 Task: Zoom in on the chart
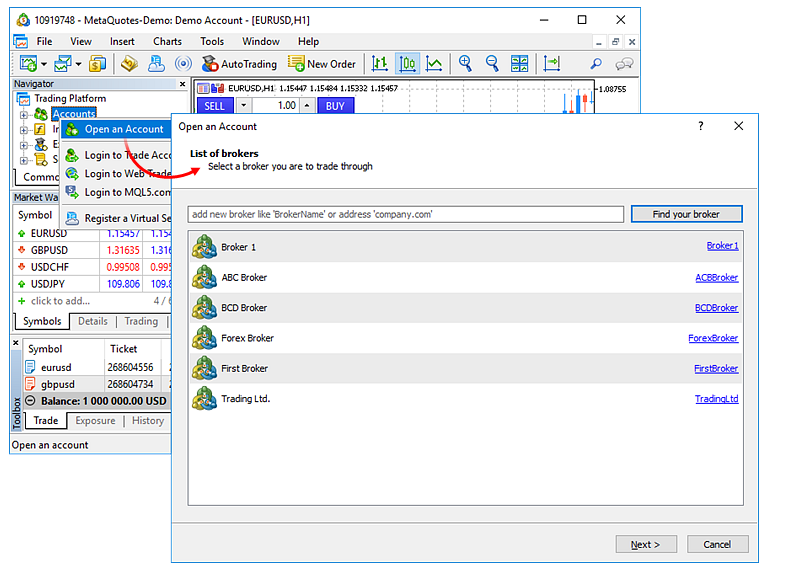465,64
